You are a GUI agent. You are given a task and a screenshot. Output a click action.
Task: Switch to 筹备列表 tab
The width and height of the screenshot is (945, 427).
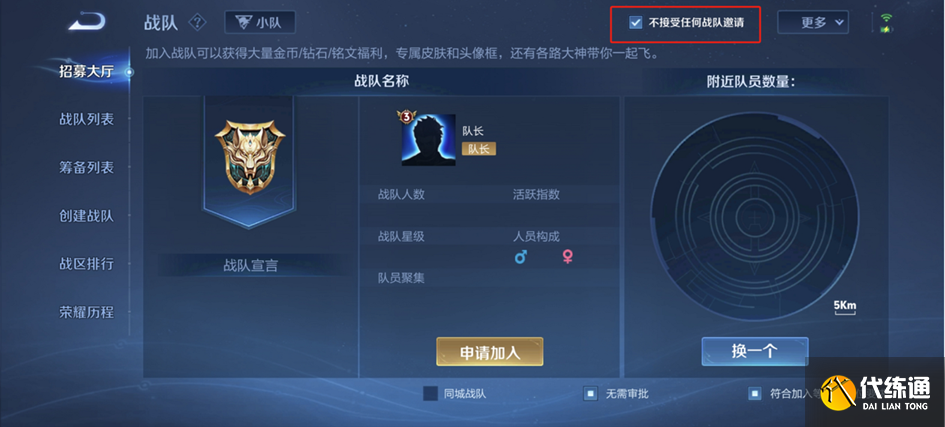coord(86,167)
